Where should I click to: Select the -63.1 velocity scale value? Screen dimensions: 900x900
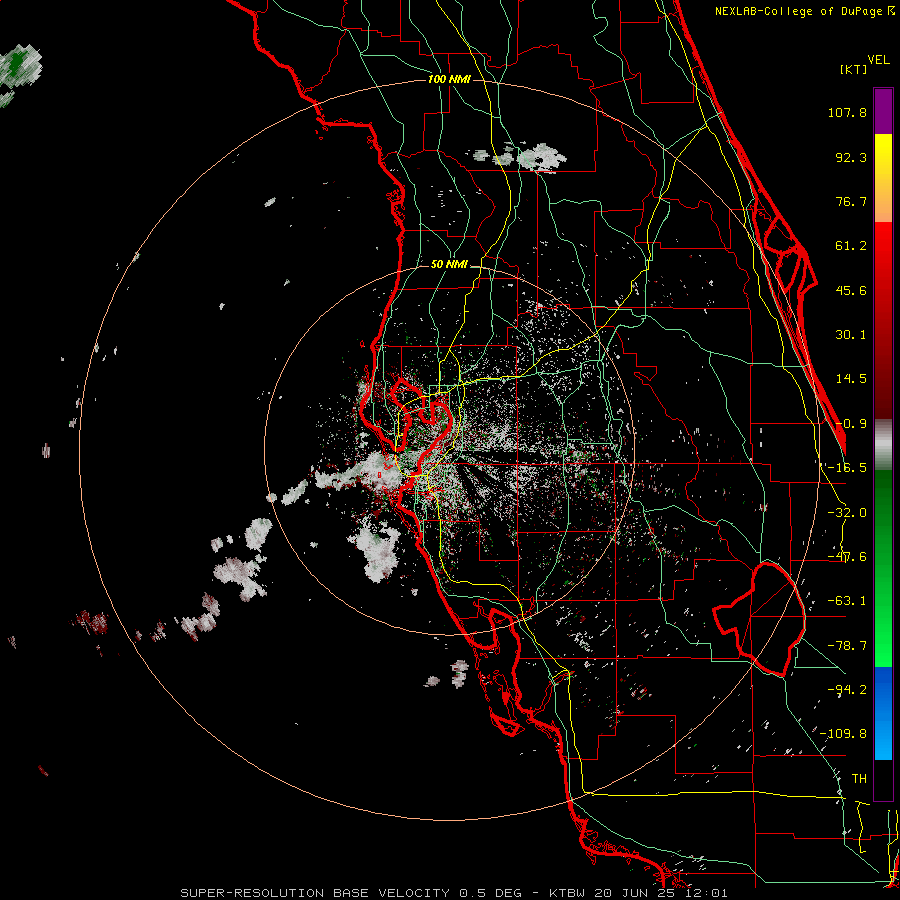click(x=847, y=601)
